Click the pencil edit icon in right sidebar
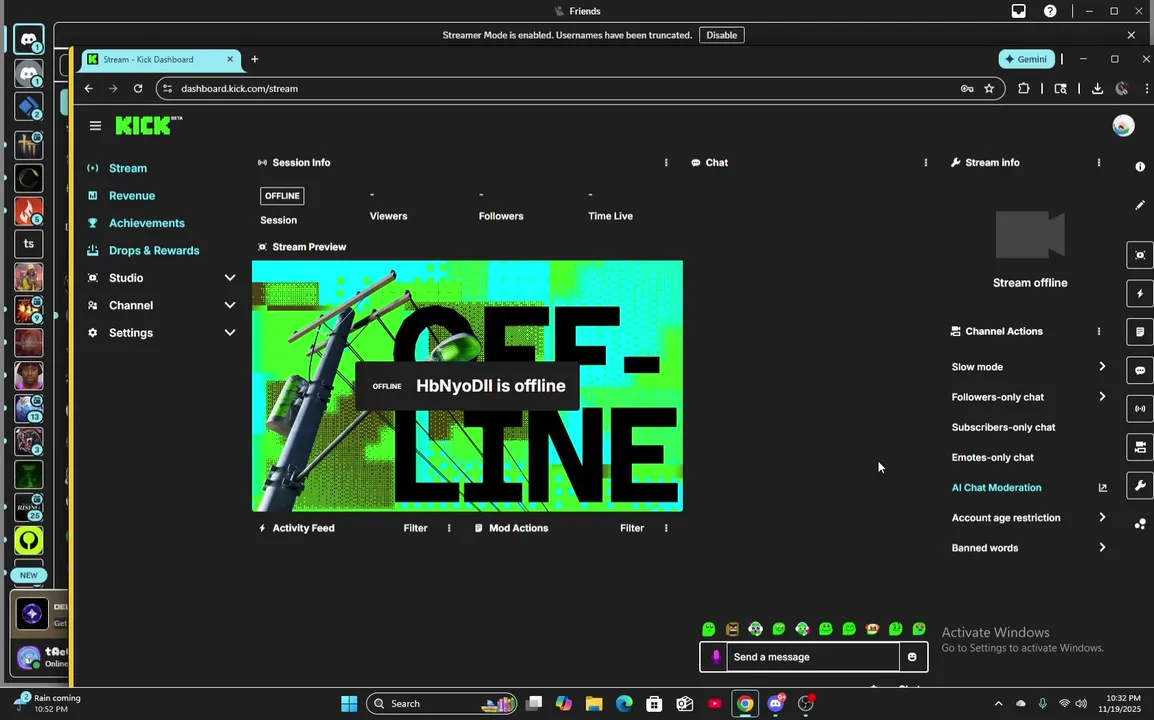 1140,205
